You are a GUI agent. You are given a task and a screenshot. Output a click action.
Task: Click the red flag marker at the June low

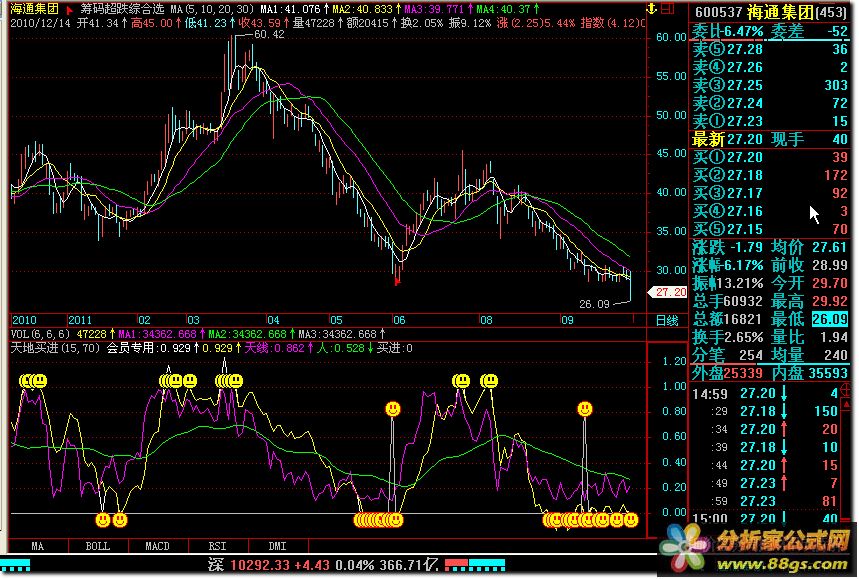[397, 282]
